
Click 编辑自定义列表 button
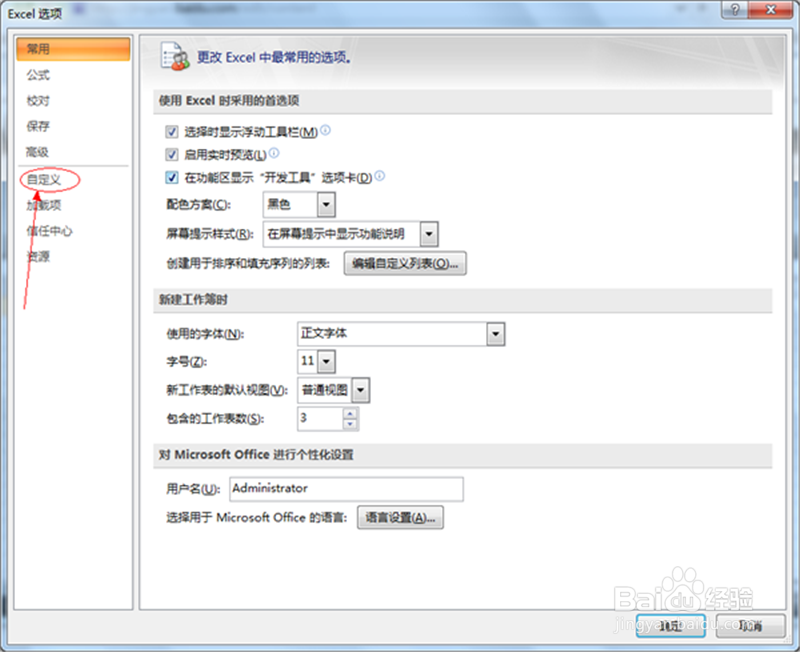click(x=405, y=263)
